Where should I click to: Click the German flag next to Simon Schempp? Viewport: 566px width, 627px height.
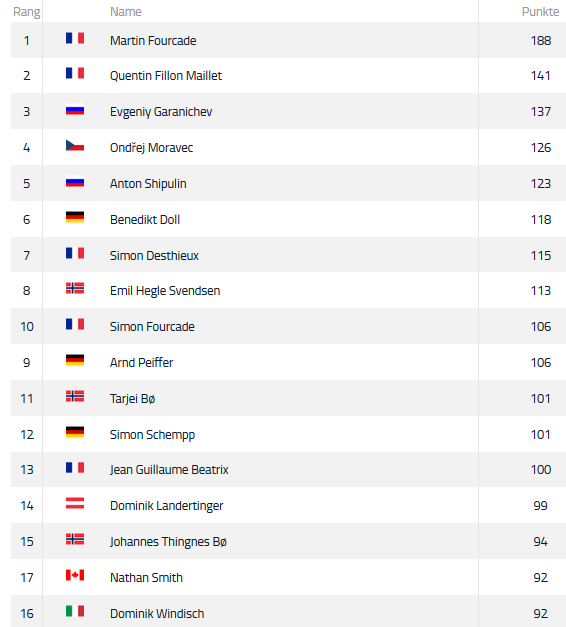click(x=75, y=432)
